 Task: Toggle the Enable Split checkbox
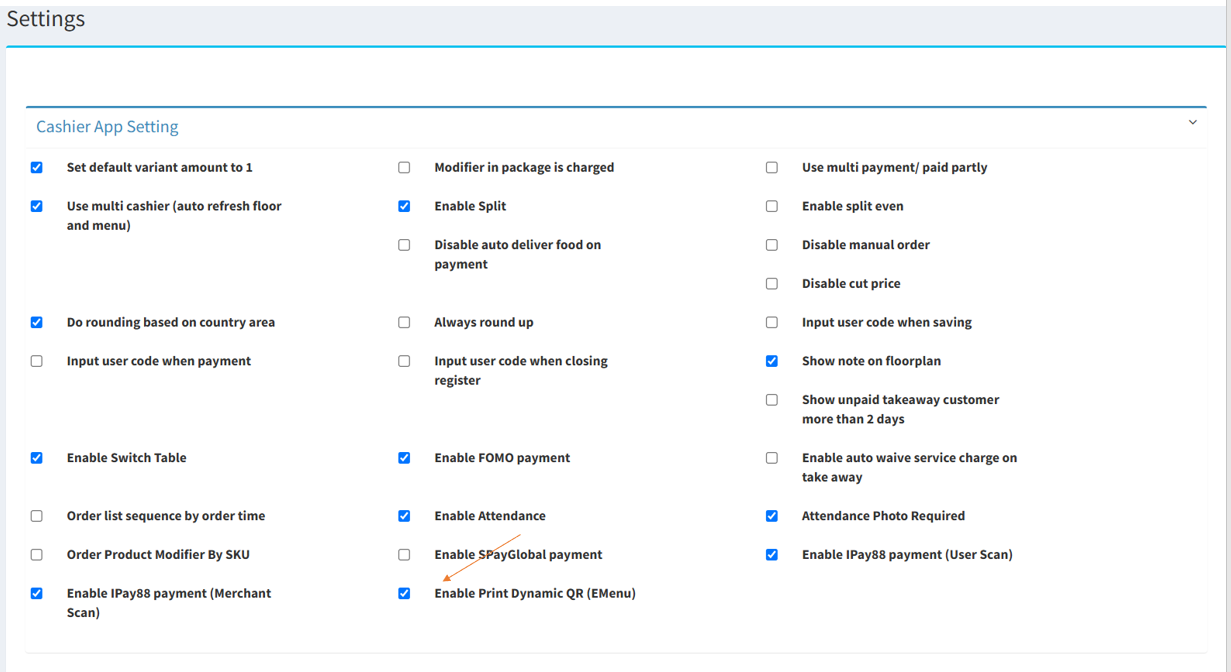pos(404,207)
